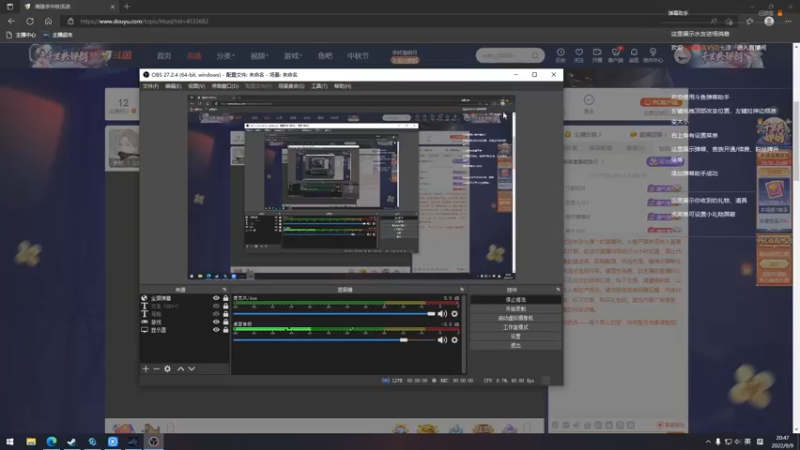Viewport: 800px width, 450px height.
Task: Click the Douyu 开播 broadcast icon
Action: [597, 55]
